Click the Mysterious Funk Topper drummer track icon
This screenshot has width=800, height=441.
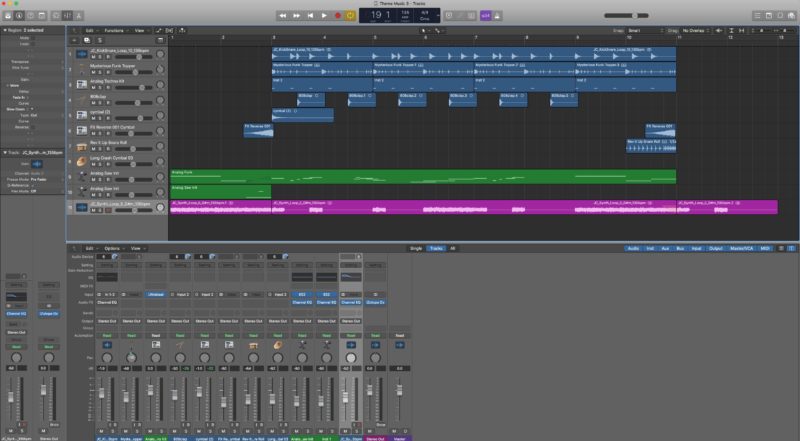[x=82, y=69]
